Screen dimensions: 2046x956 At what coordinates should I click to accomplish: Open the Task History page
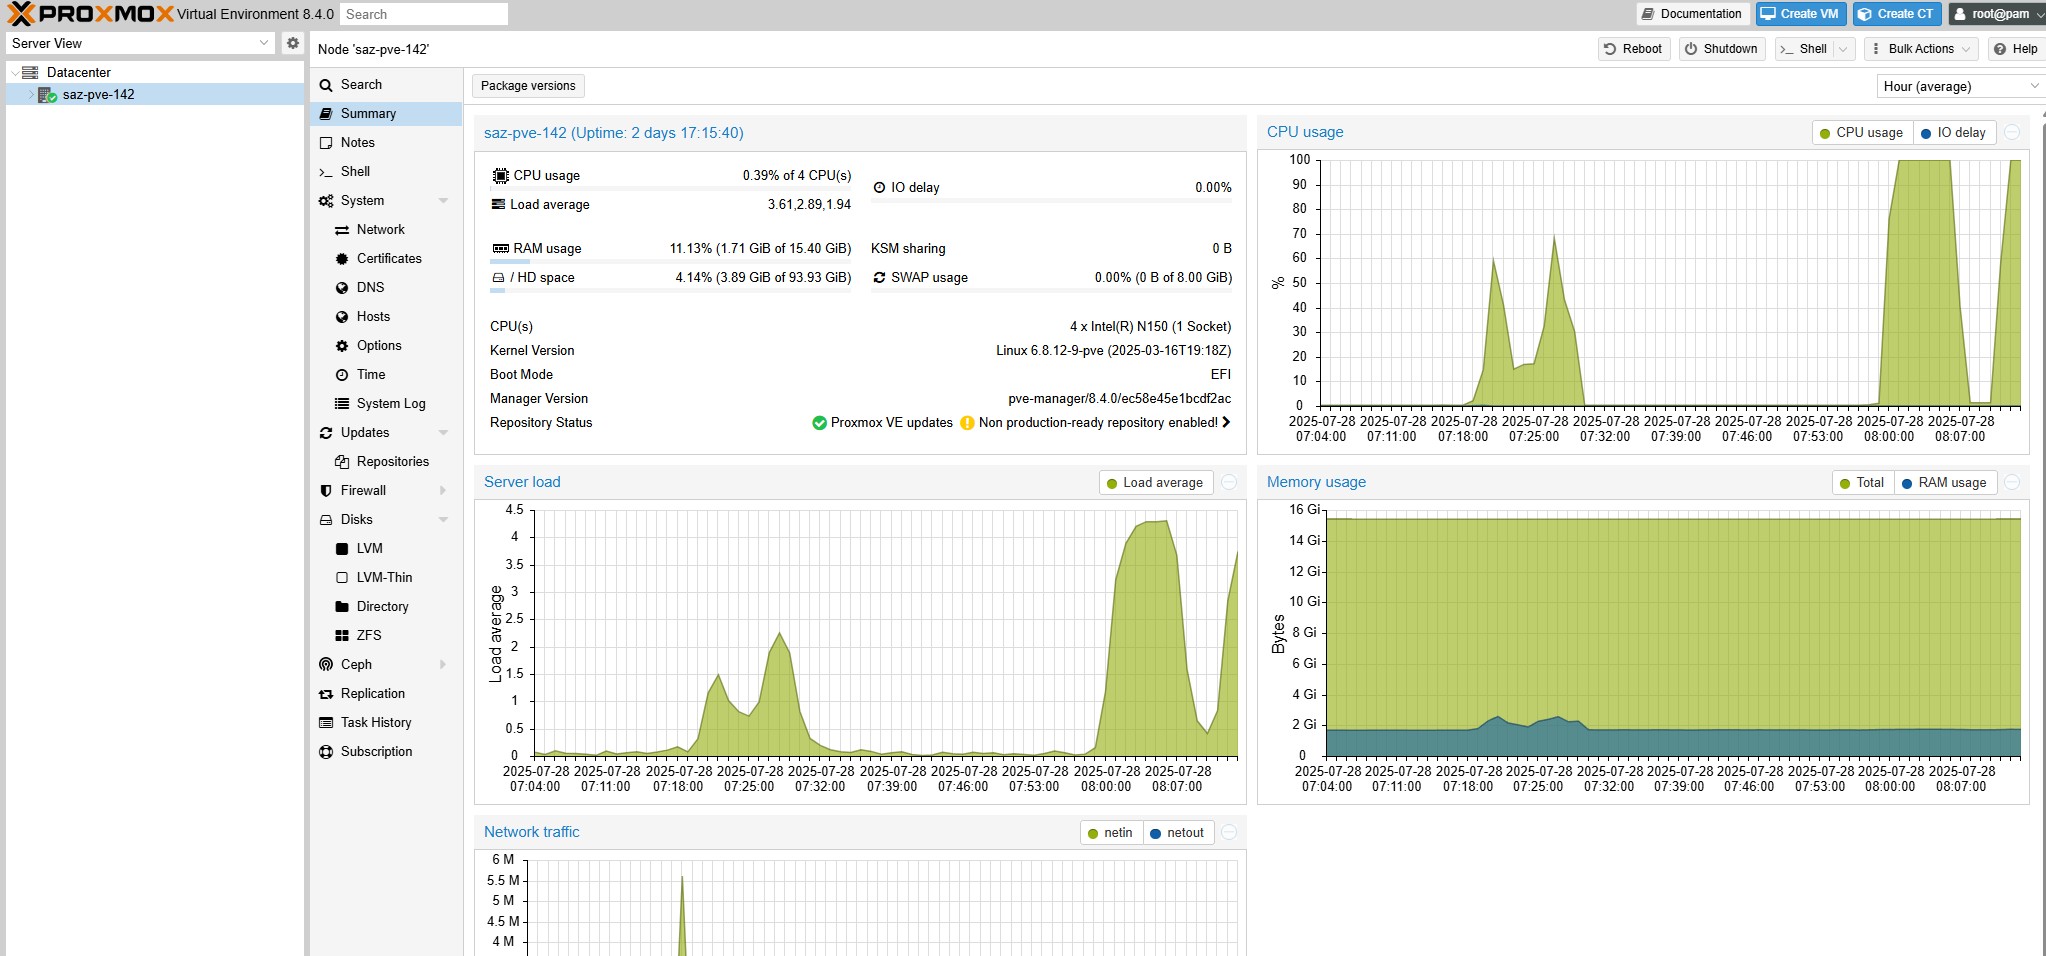coord(376,722)
